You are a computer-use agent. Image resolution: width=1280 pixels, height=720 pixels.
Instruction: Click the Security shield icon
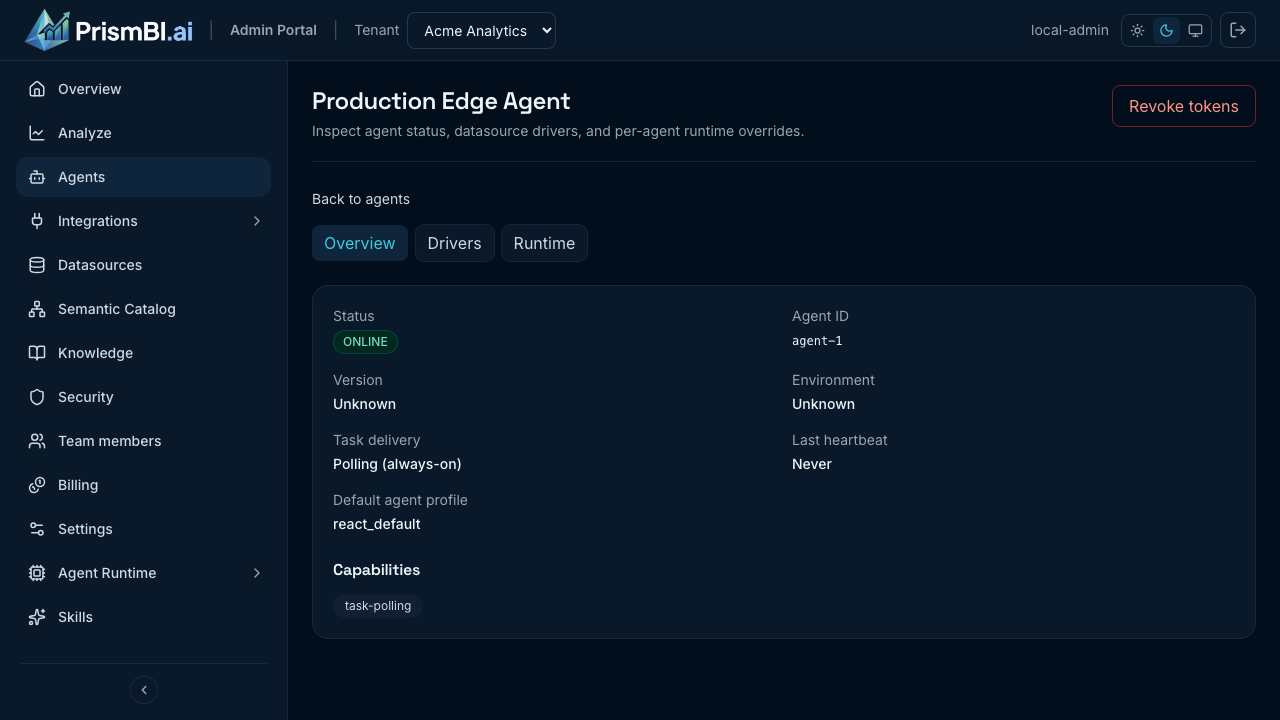pyautogui.click(x=37, y=397)
